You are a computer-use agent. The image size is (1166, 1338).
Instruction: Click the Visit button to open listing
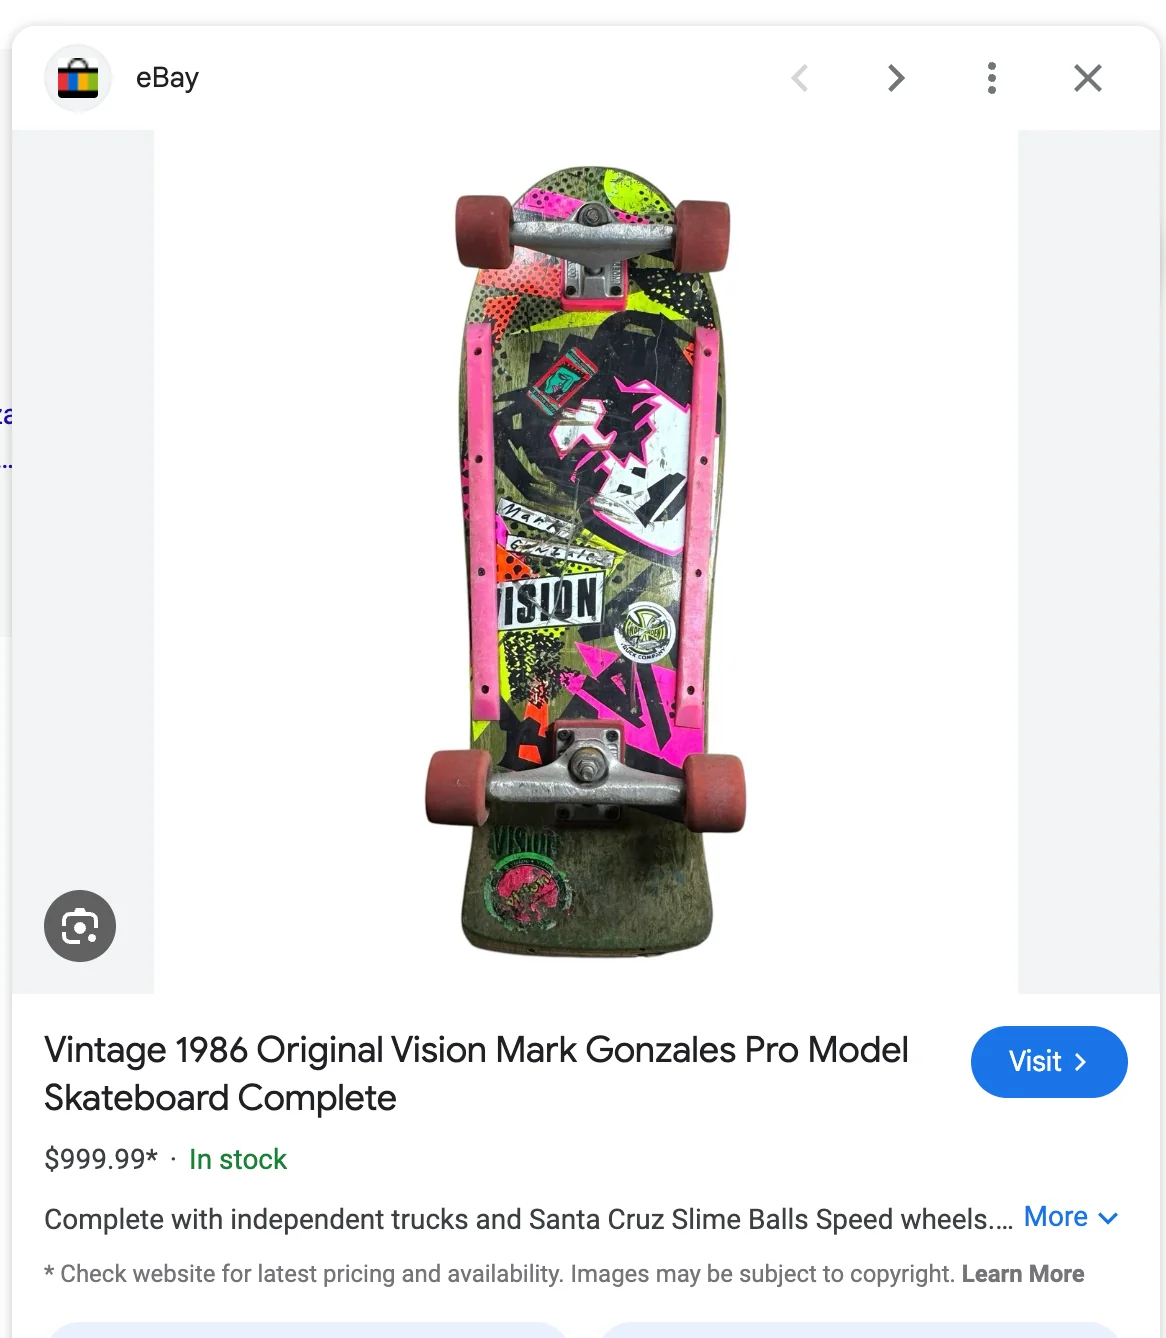(1049, 1062)
